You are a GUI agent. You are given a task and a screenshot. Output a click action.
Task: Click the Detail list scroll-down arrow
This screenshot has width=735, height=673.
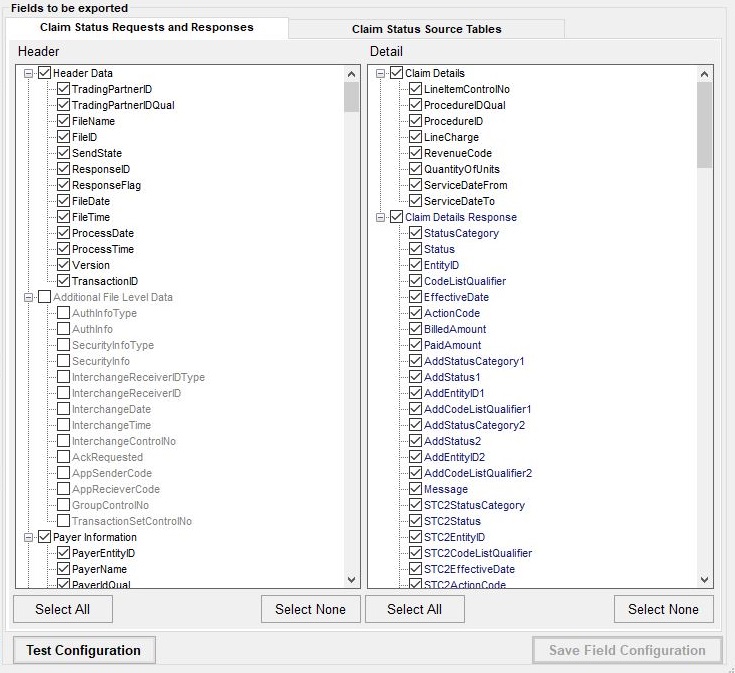(x=704, y=580)
